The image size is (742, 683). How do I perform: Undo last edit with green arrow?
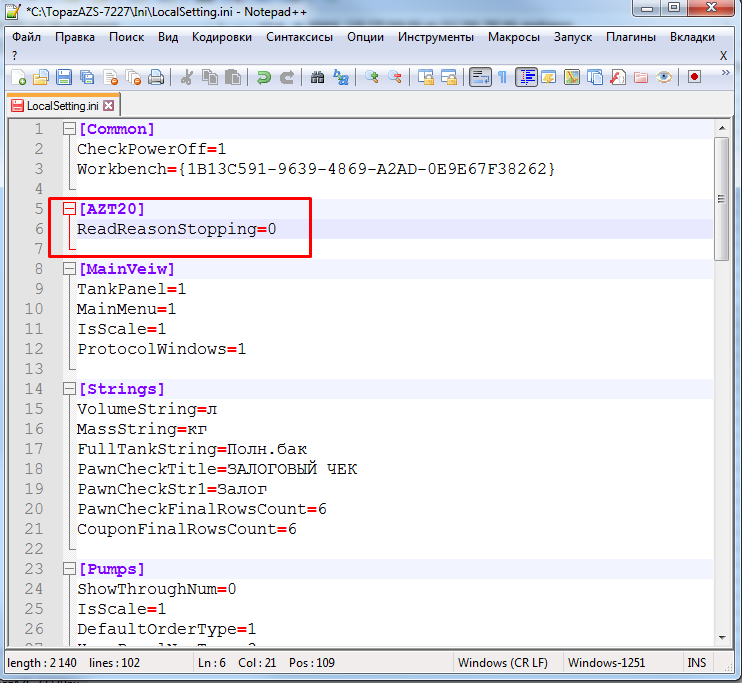[x=264, y=77]
